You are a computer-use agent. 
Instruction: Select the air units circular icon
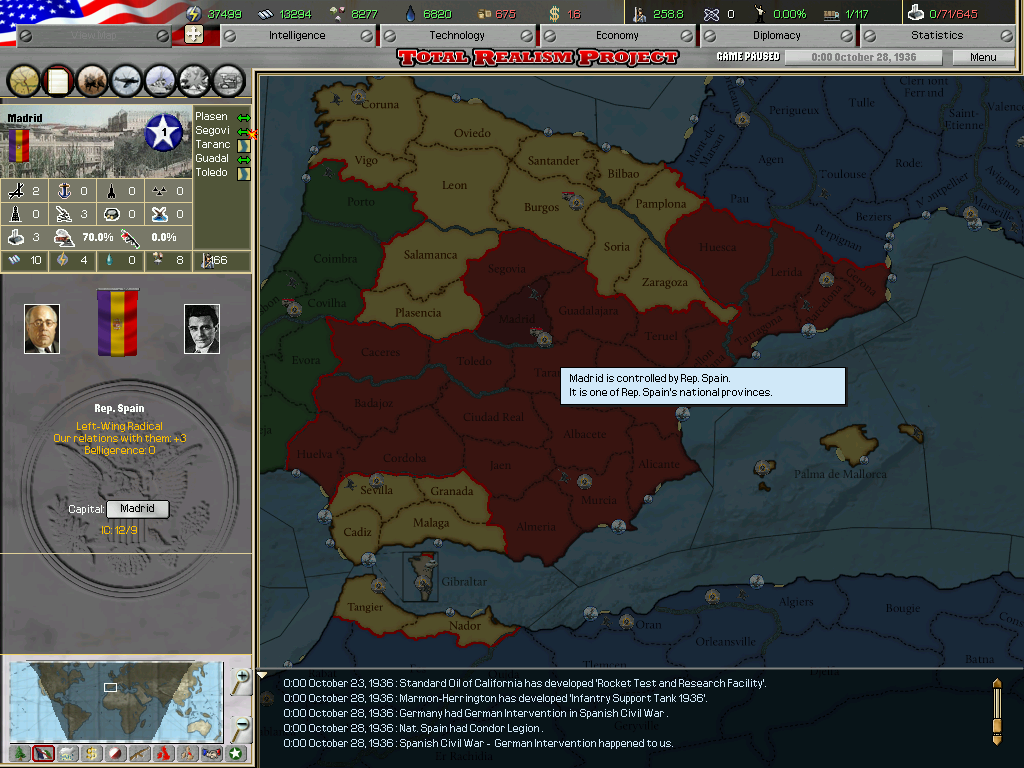(x=126, y=80)
